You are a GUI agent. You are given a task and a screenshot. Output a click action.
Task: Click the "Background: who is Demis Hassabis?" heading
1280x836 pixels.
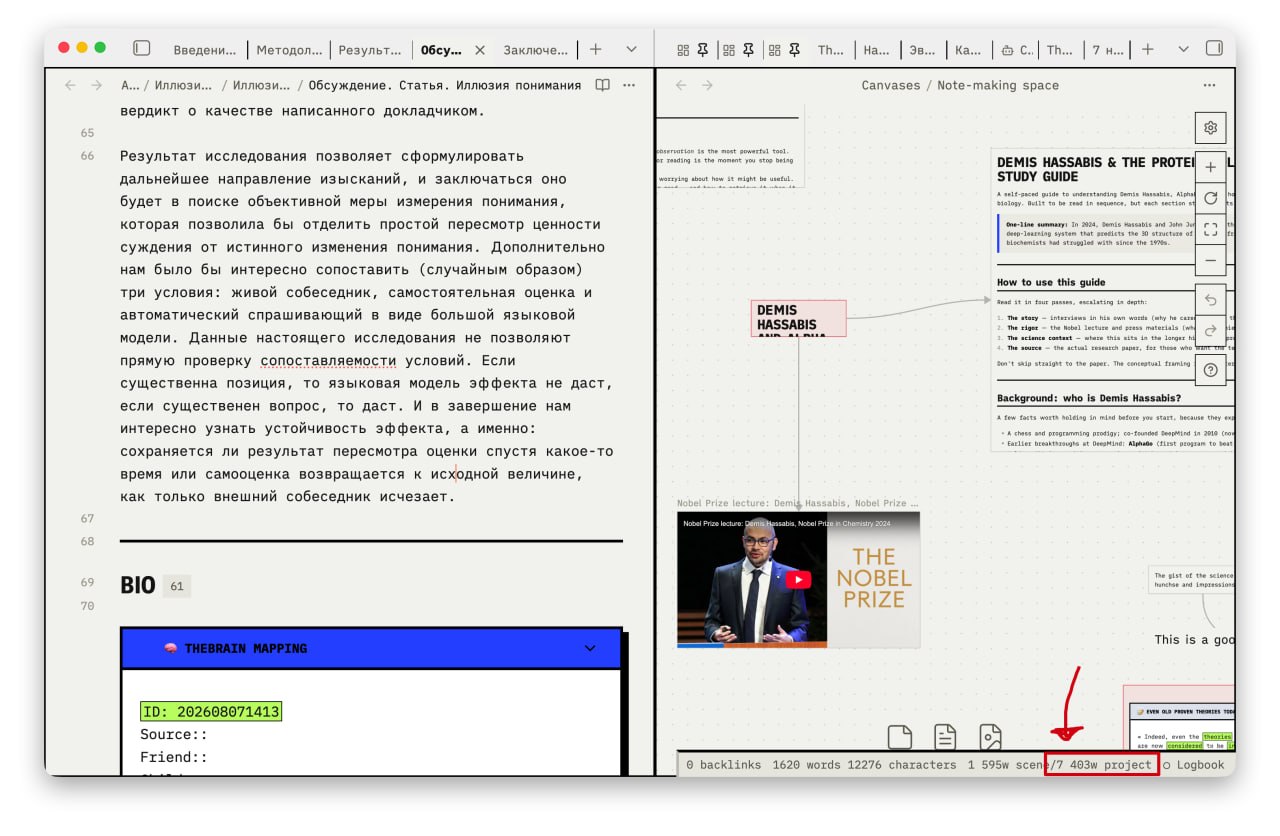click(1089, 398)
